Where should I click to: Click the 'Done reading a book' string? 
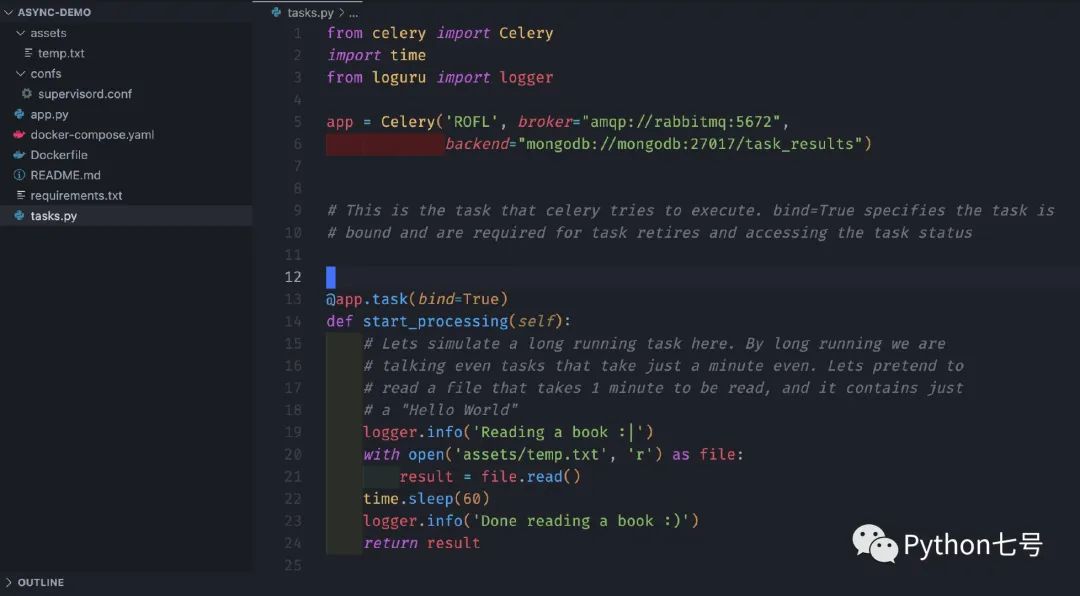pyautogui.click(x=581, y=521)
